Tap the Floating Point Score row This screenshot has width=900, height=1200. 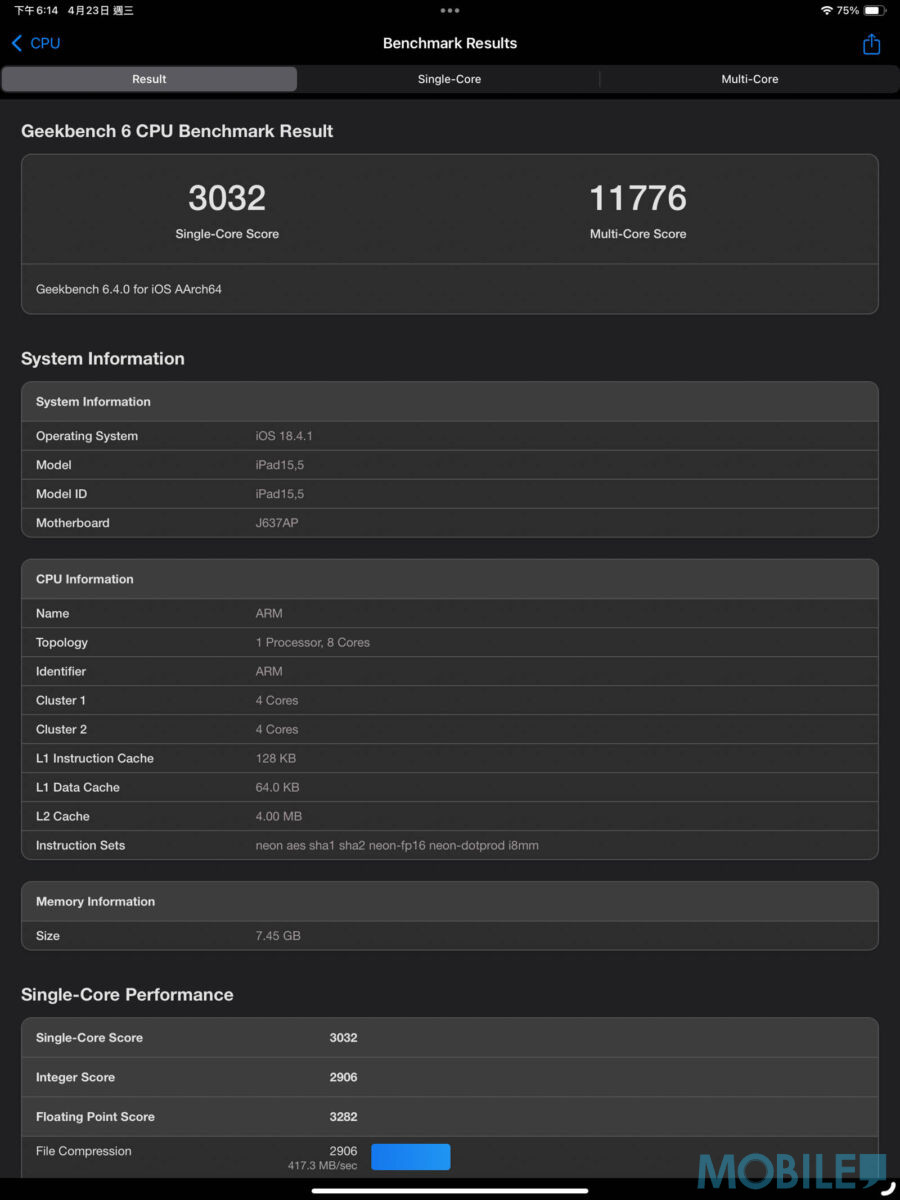(449, 1117)
